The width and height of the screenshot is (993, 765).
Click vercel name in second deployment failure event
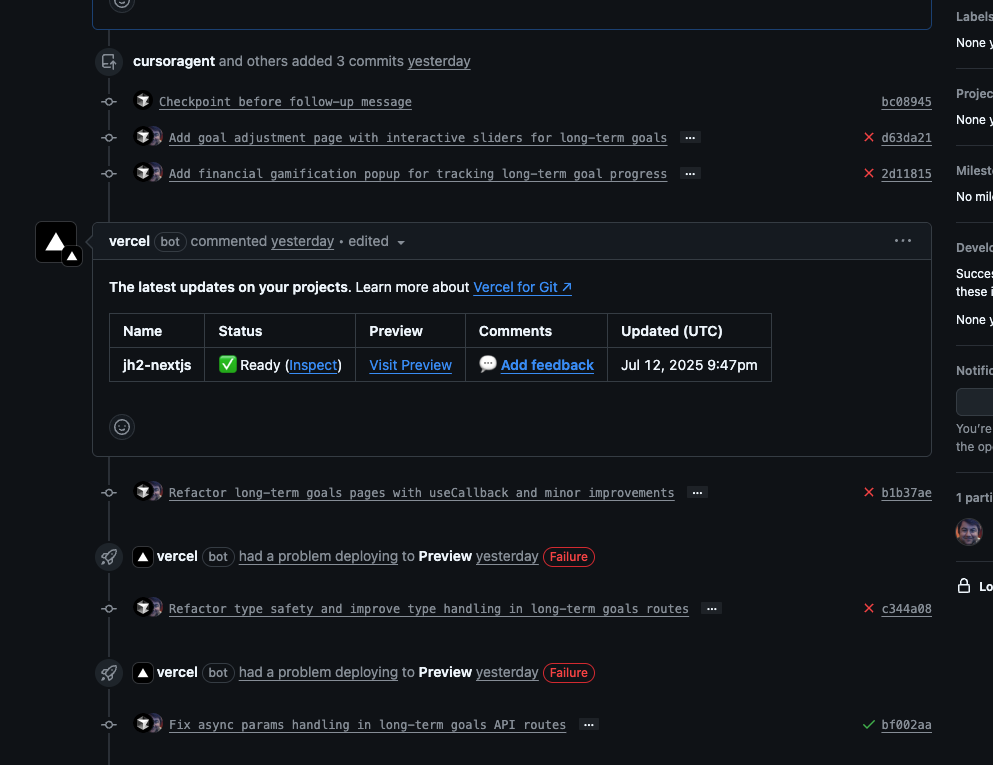click(177, 673)
